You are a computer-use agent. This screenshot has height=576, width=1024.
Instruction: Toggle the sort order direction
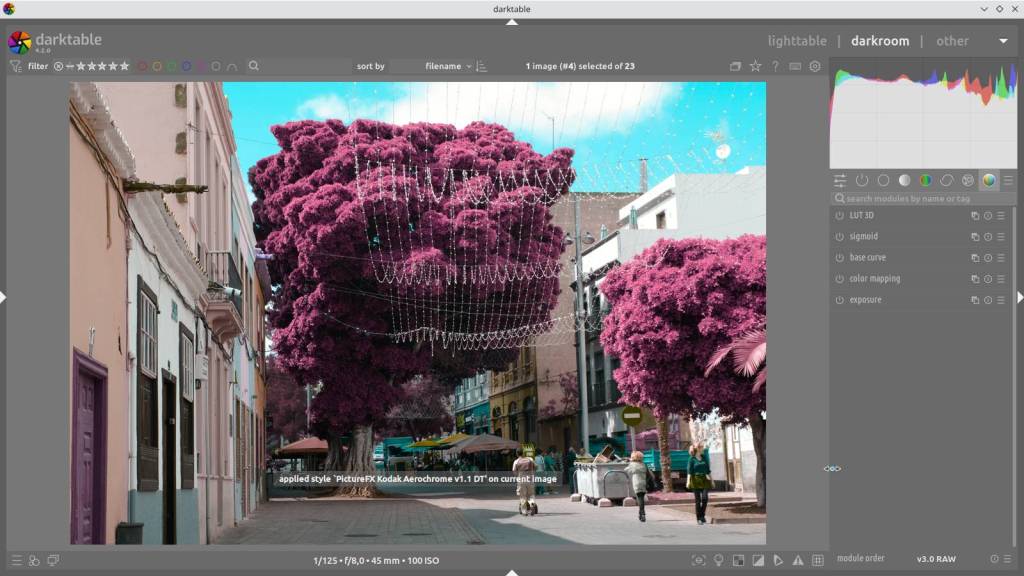point(481,66)
